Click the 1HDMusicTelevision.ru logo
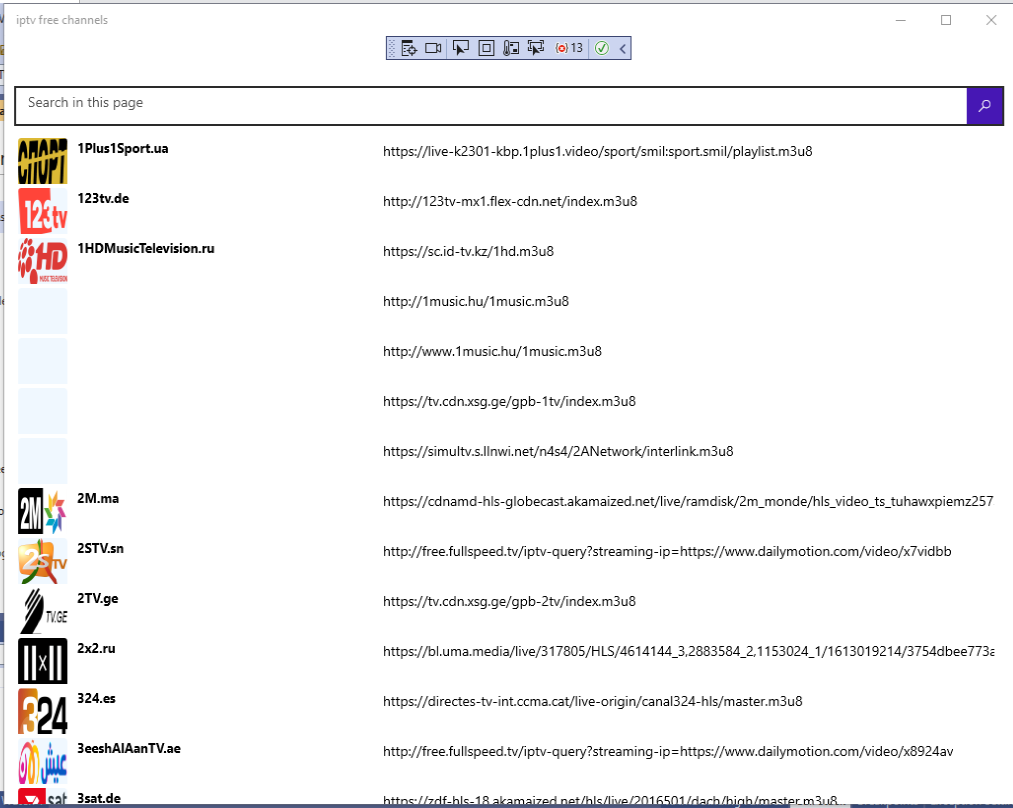This screenshot has width=1013, height=808. [42, 260]
